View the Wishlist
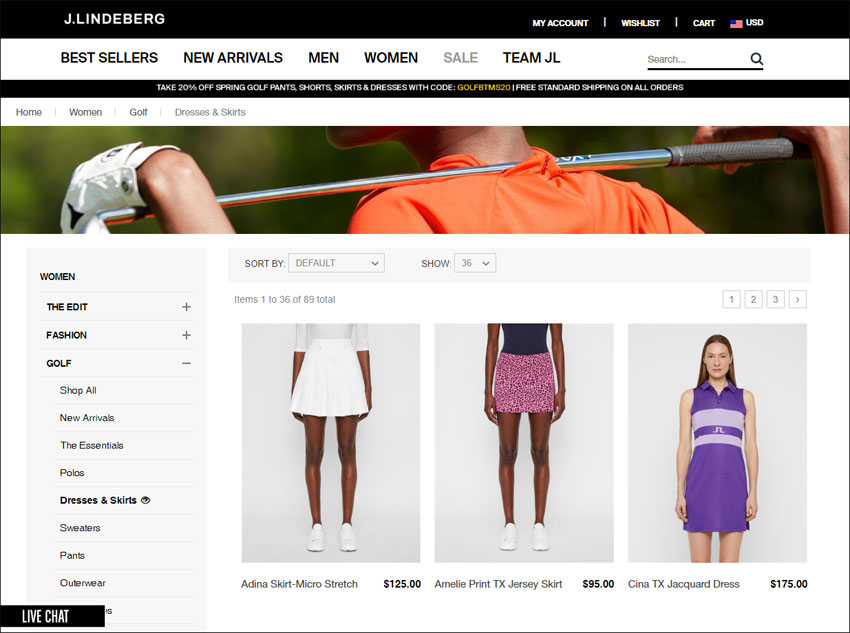This screenshot has height=633, width=850. pyautogui.click(x=640, y=23)
